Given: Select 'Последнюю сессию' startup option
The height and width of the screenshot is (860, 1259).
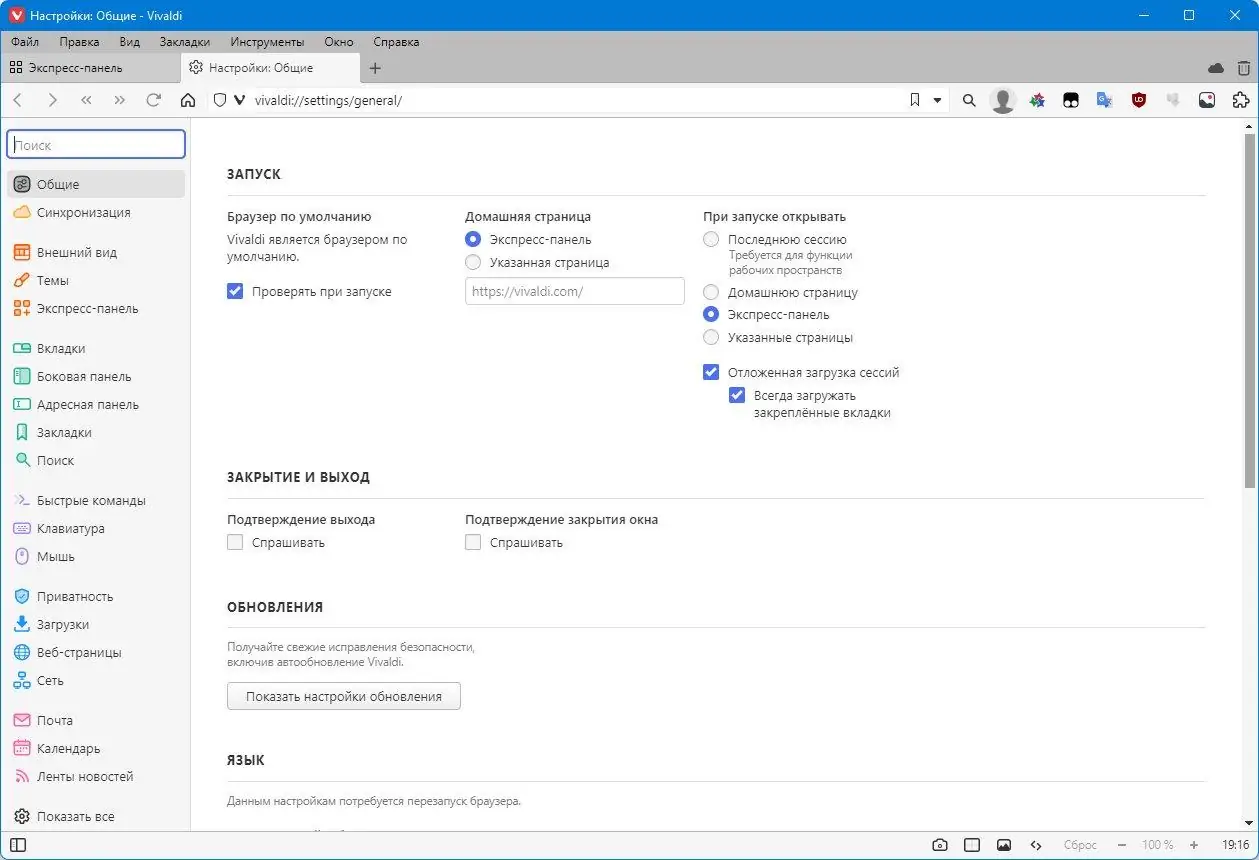Looking at the screenshot, I should (x=711, y=240).
